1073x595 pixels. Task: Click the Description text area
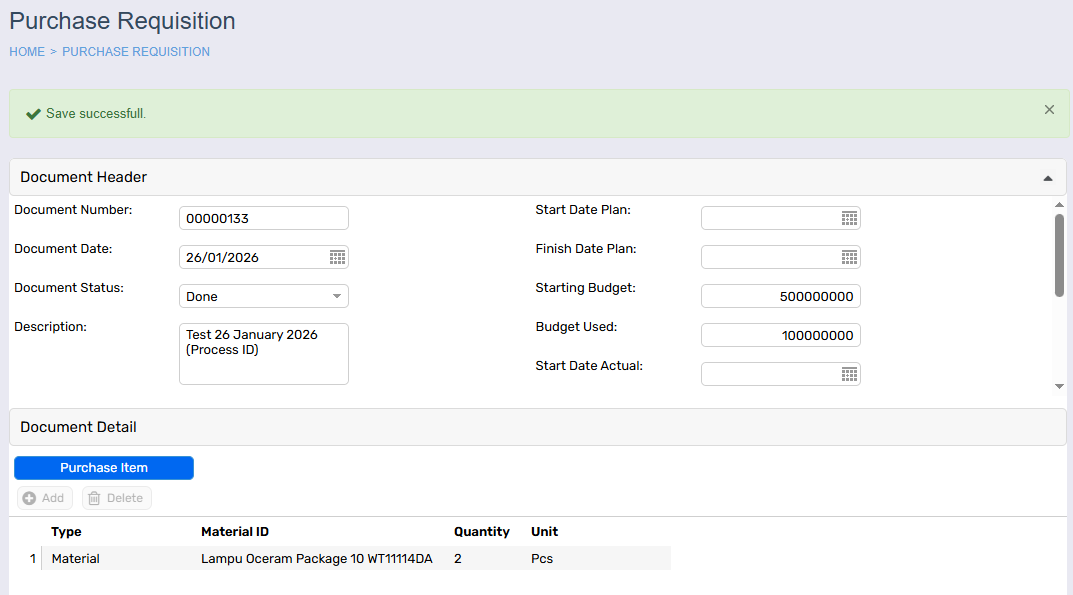click(263, 354)
